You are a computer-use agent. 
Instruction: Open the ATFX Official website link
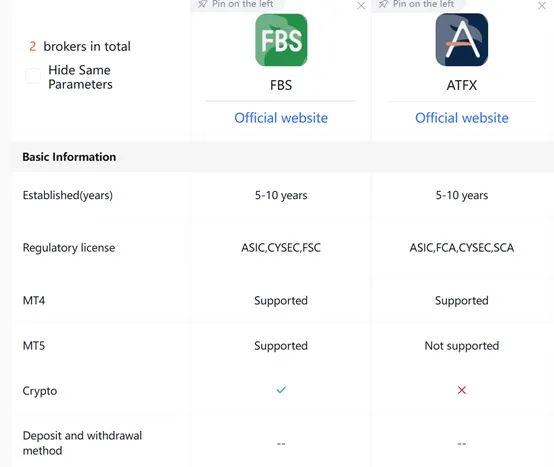461,118
